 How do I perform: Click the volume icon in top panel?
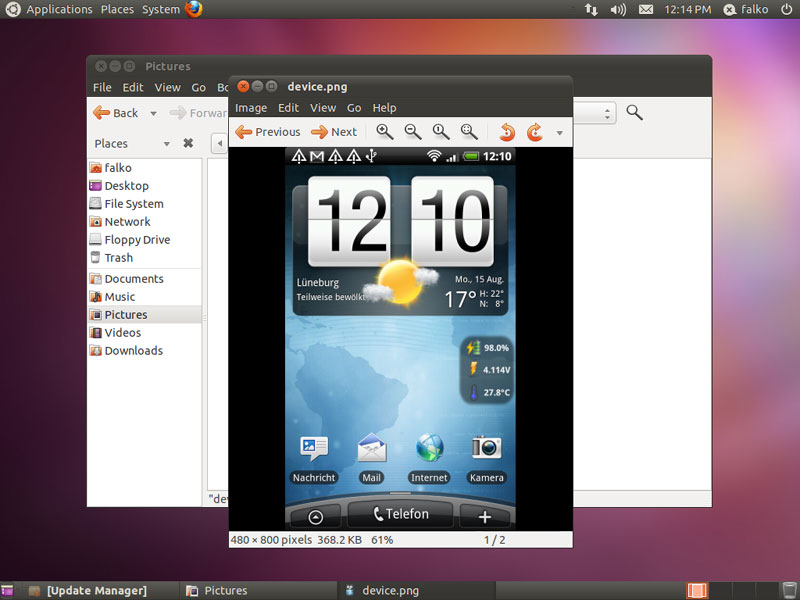click(618, 9)
